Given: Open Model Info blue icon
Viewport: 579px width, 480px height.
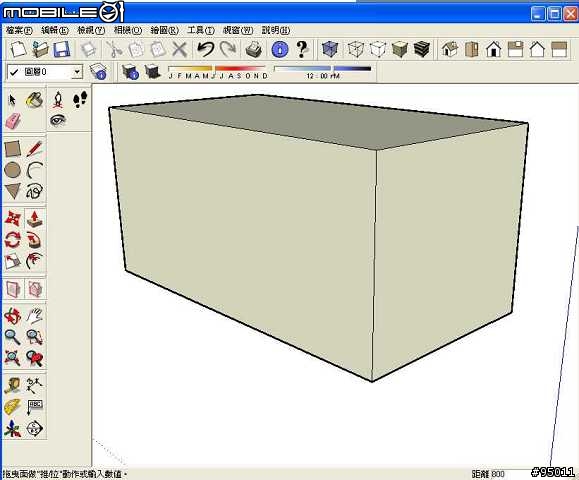Looking at the screenshot, I should coord(280,49).
